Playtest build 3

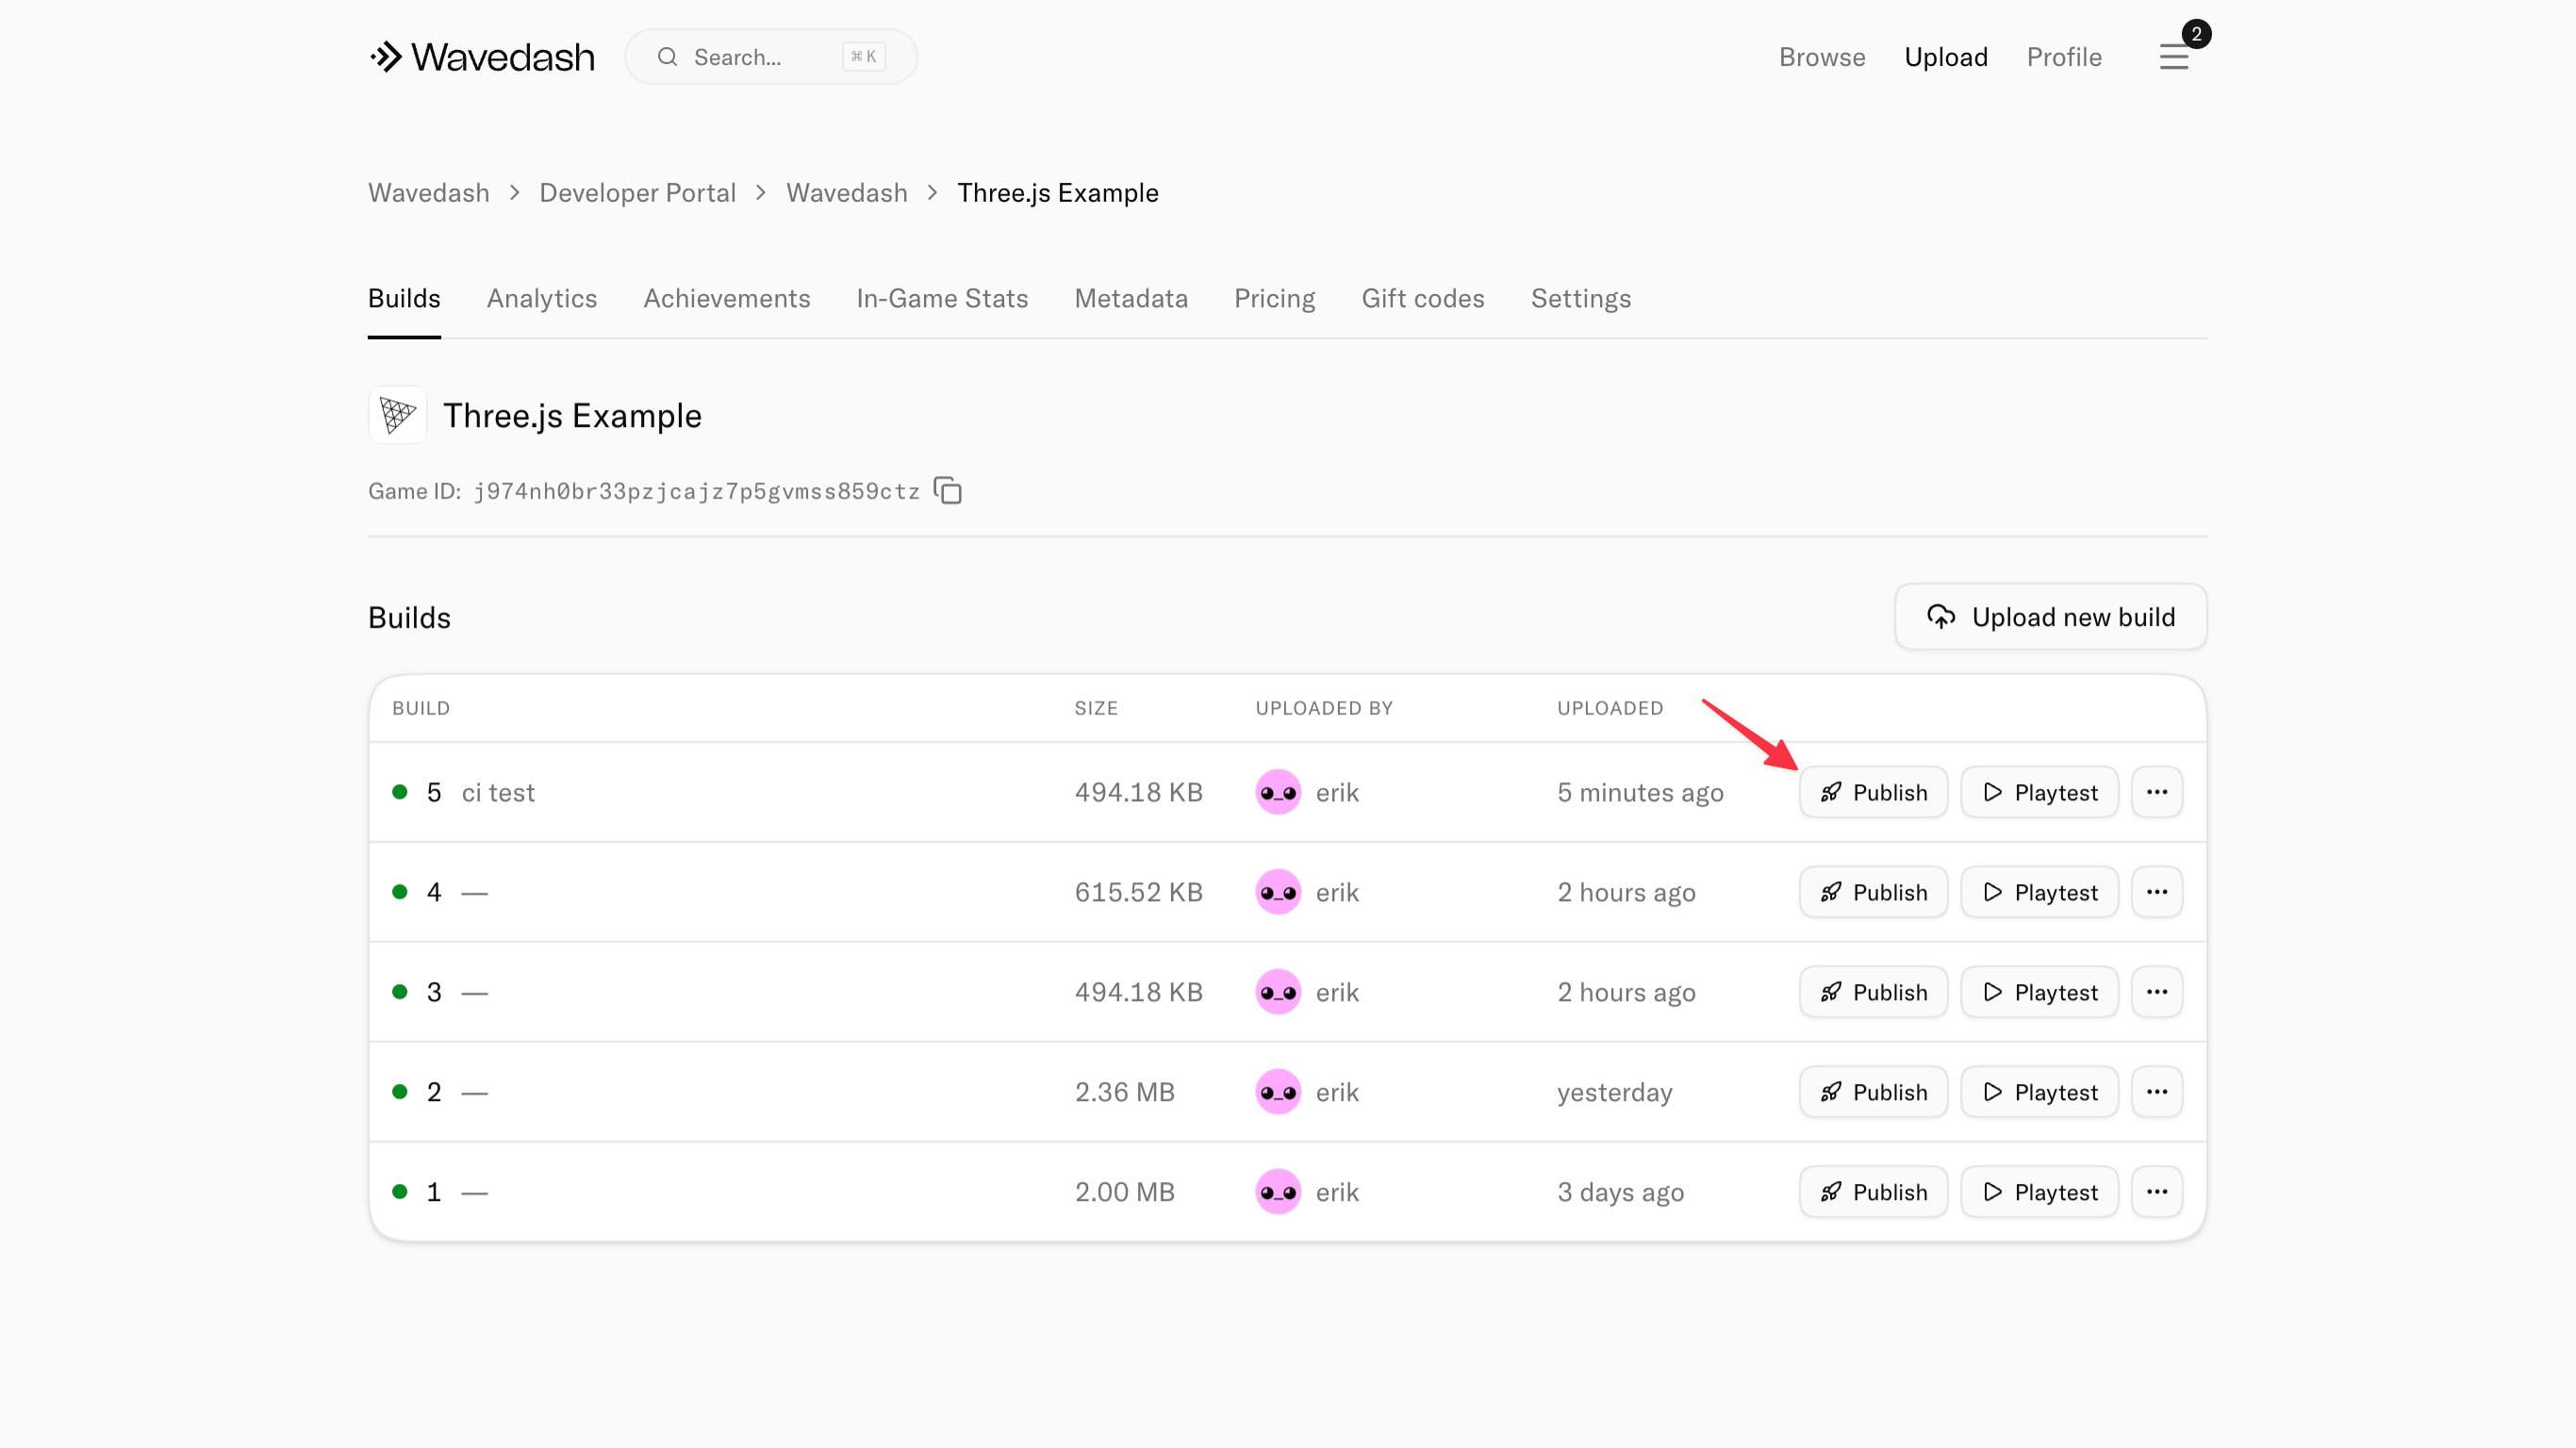(2039, 992)
